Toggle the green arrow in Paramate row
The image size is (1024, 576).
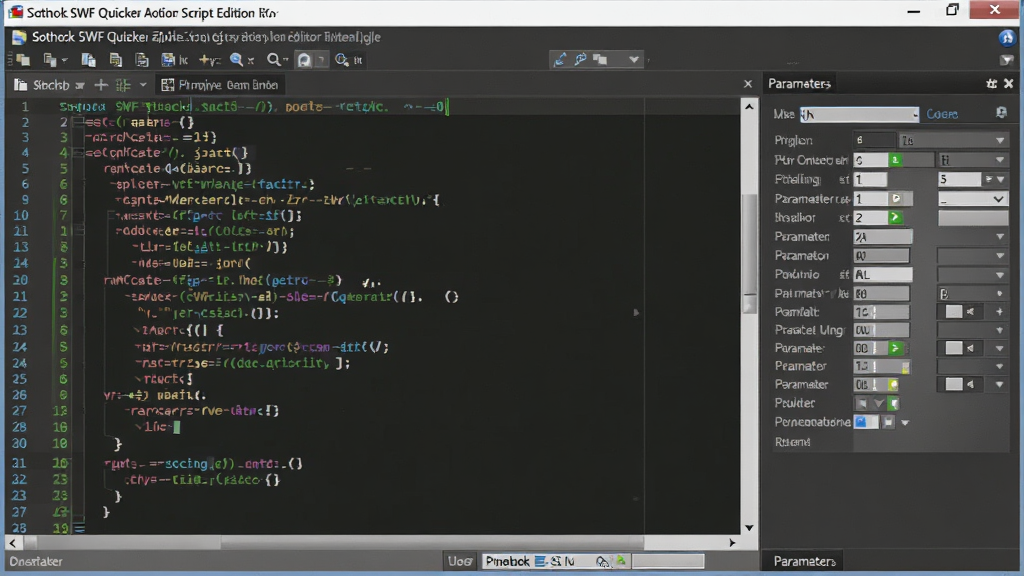pos(895,349)
